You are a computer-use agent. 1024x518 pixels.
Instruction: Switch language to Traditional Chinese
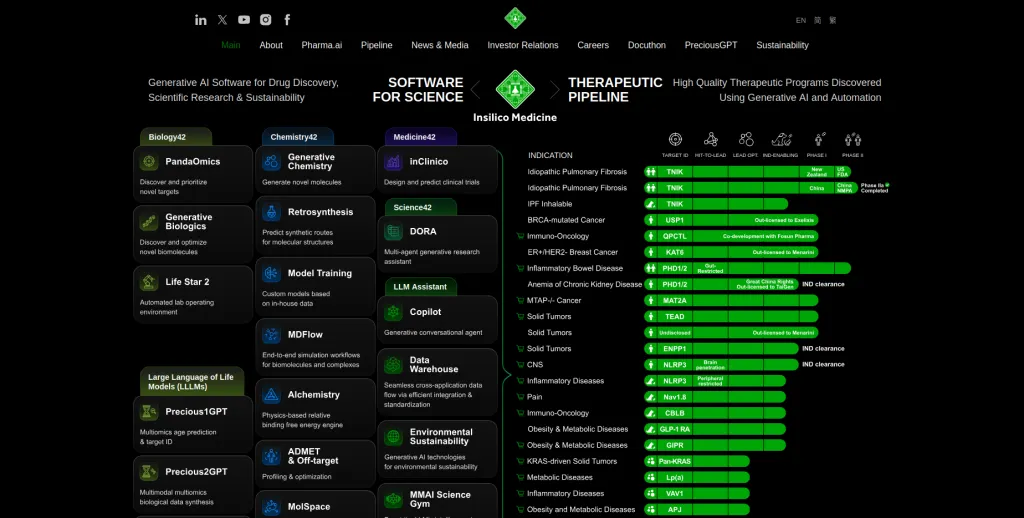point(833,20)
